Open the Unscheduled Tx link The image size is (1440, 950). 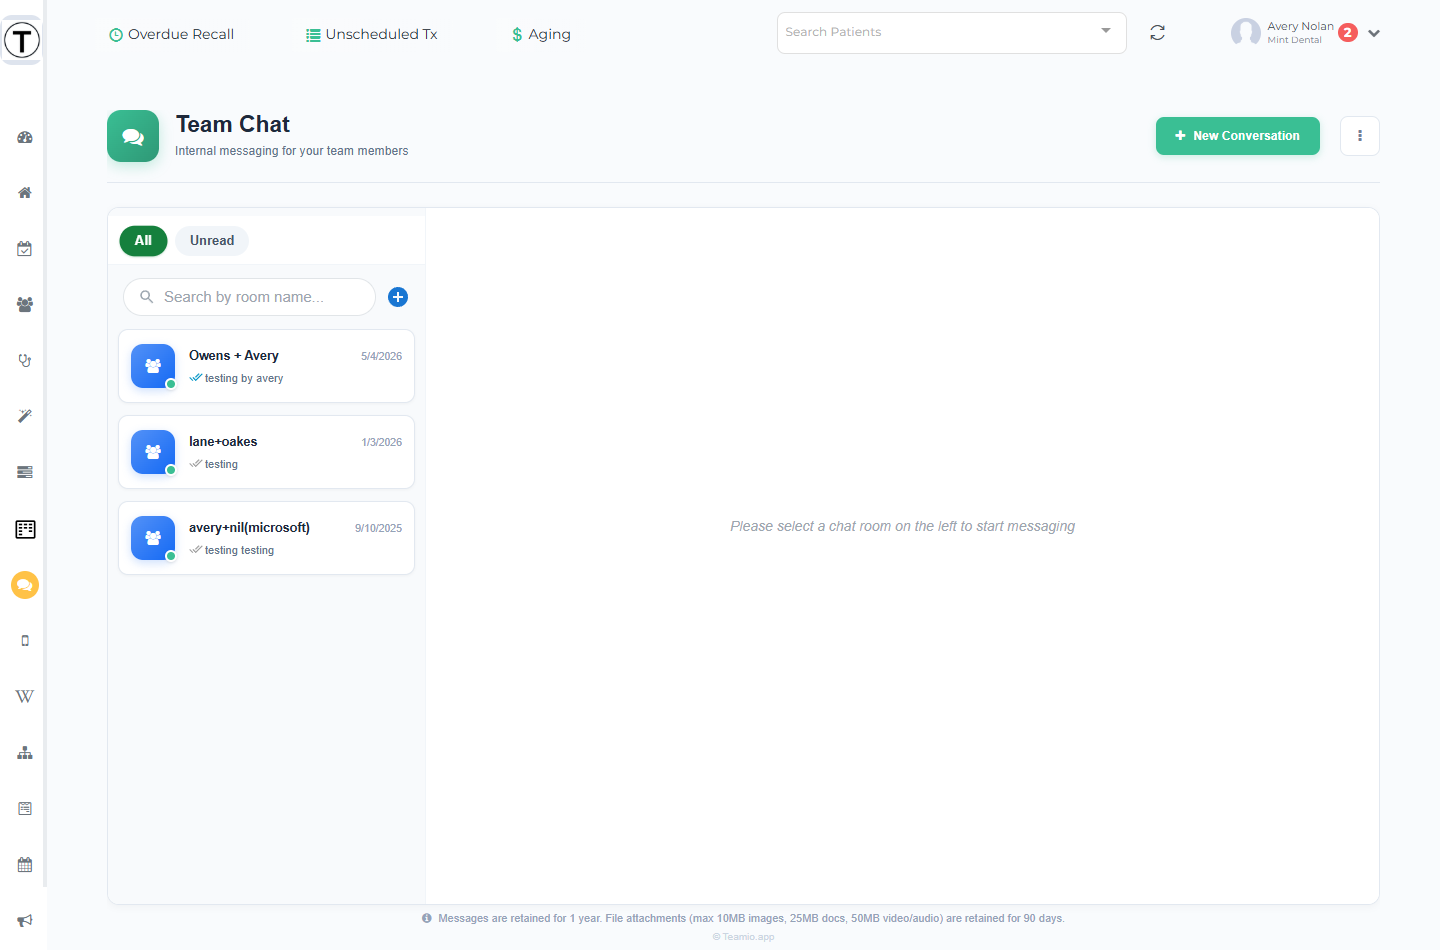372,34
